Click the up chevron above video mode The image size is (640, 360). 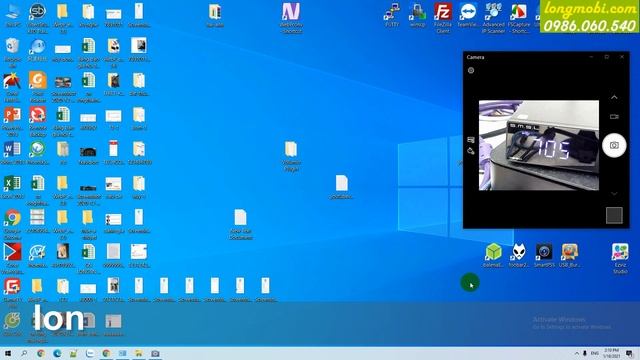614,97
